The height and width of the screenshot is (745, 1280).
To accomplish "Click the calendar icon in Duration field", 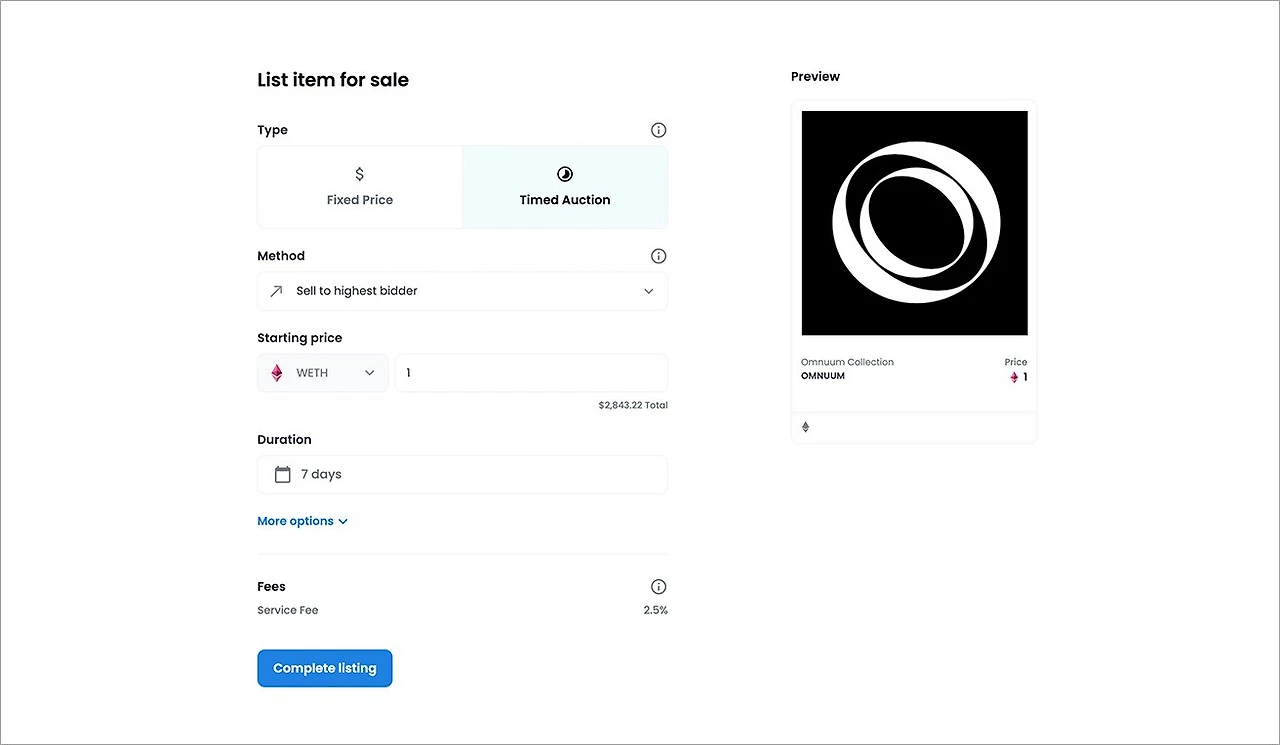I will [283, 474].
